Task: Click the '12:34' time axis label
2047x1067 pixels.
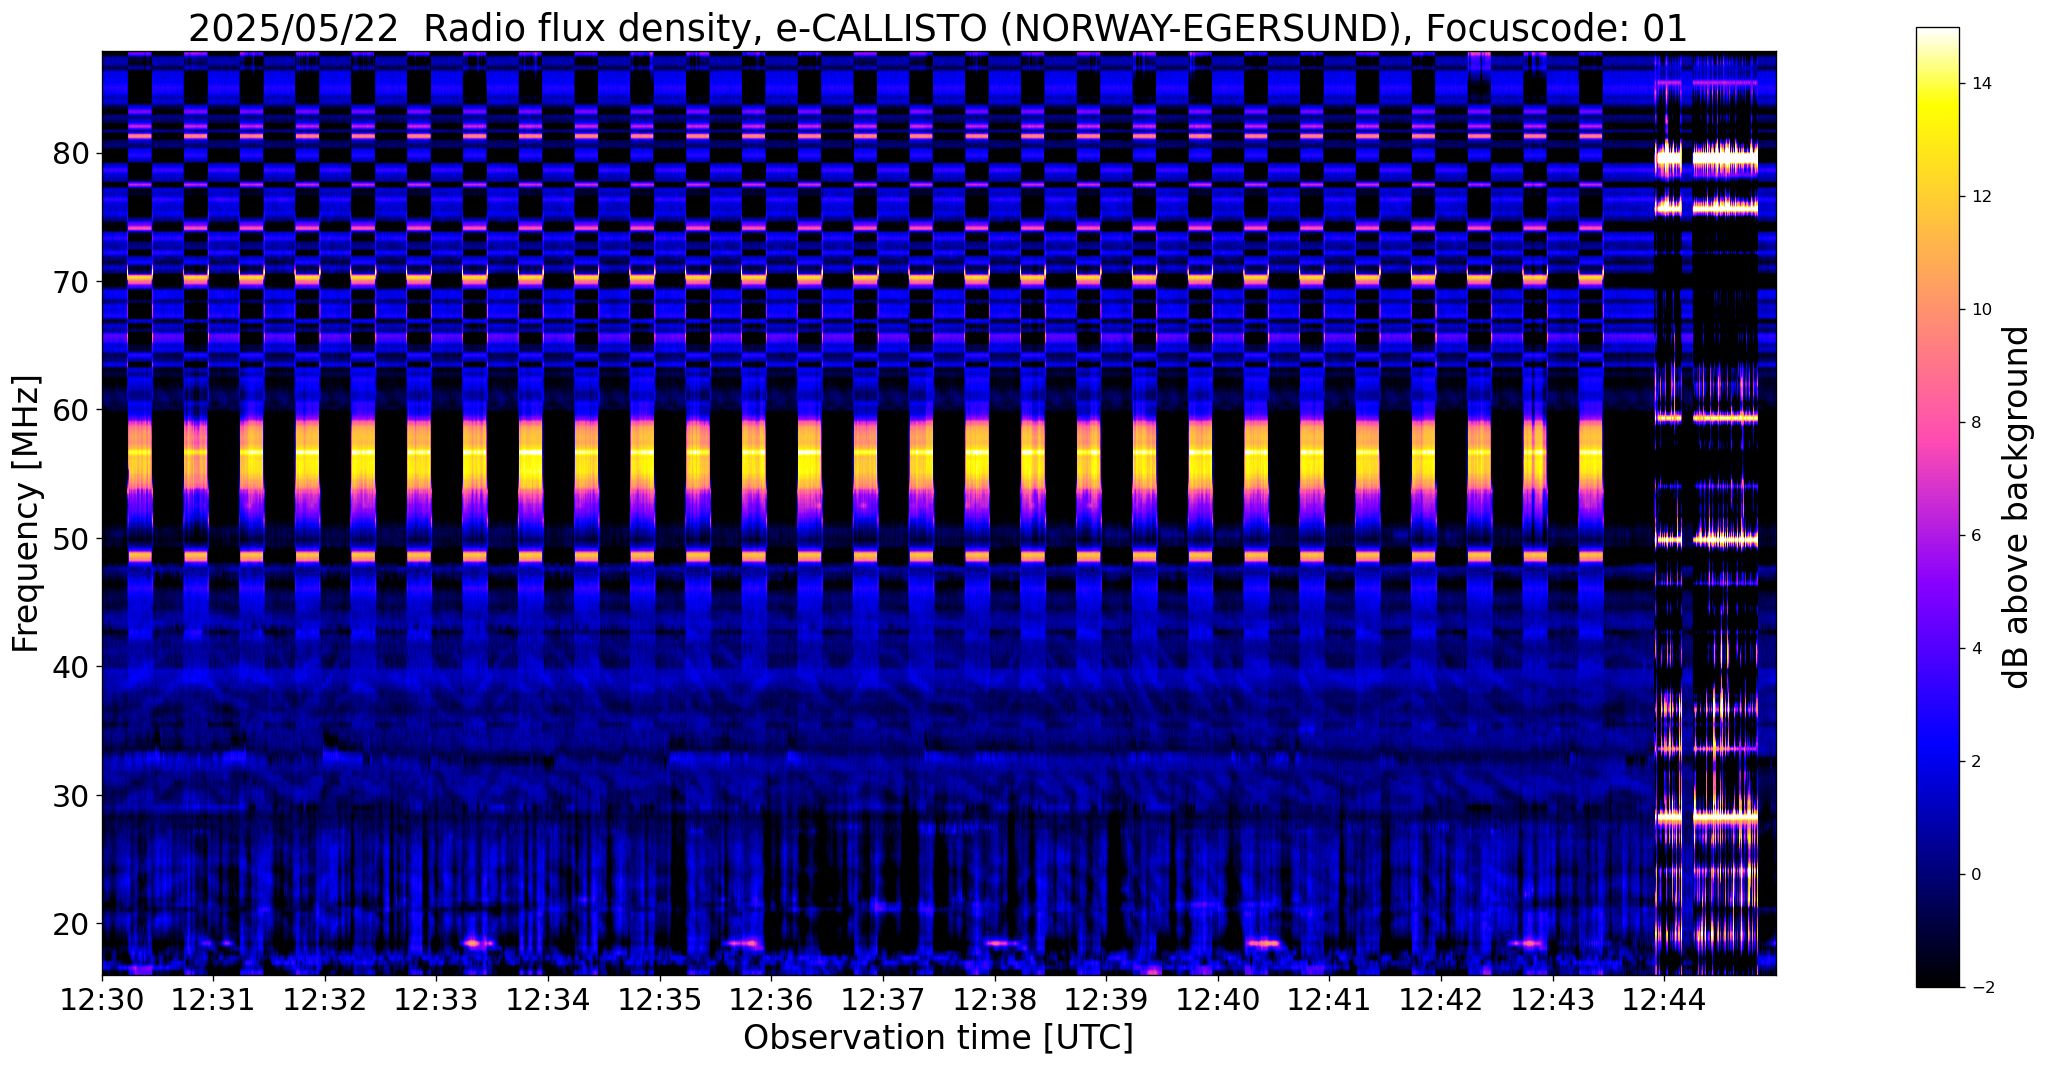Action: click(548, 999)
